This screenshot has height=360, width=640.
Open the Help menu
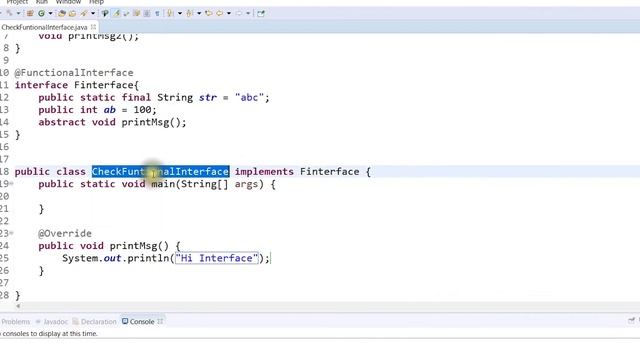pos(97,2)
